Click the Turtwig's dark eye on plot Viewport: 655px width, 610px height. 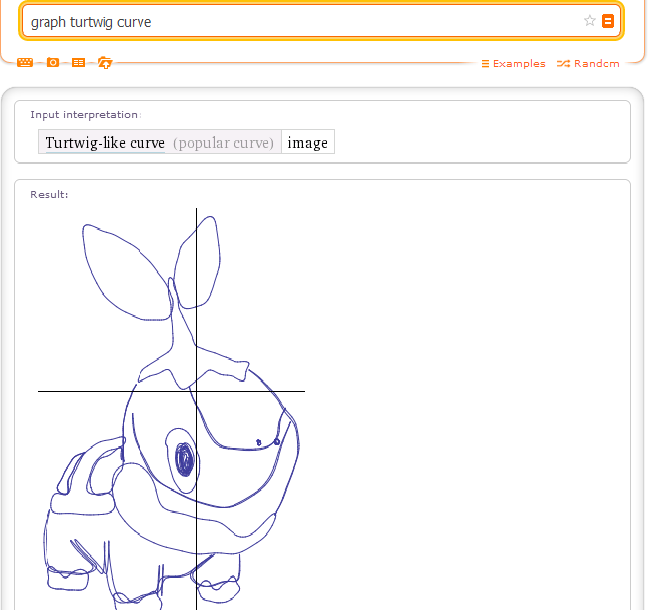click(184, 460)
